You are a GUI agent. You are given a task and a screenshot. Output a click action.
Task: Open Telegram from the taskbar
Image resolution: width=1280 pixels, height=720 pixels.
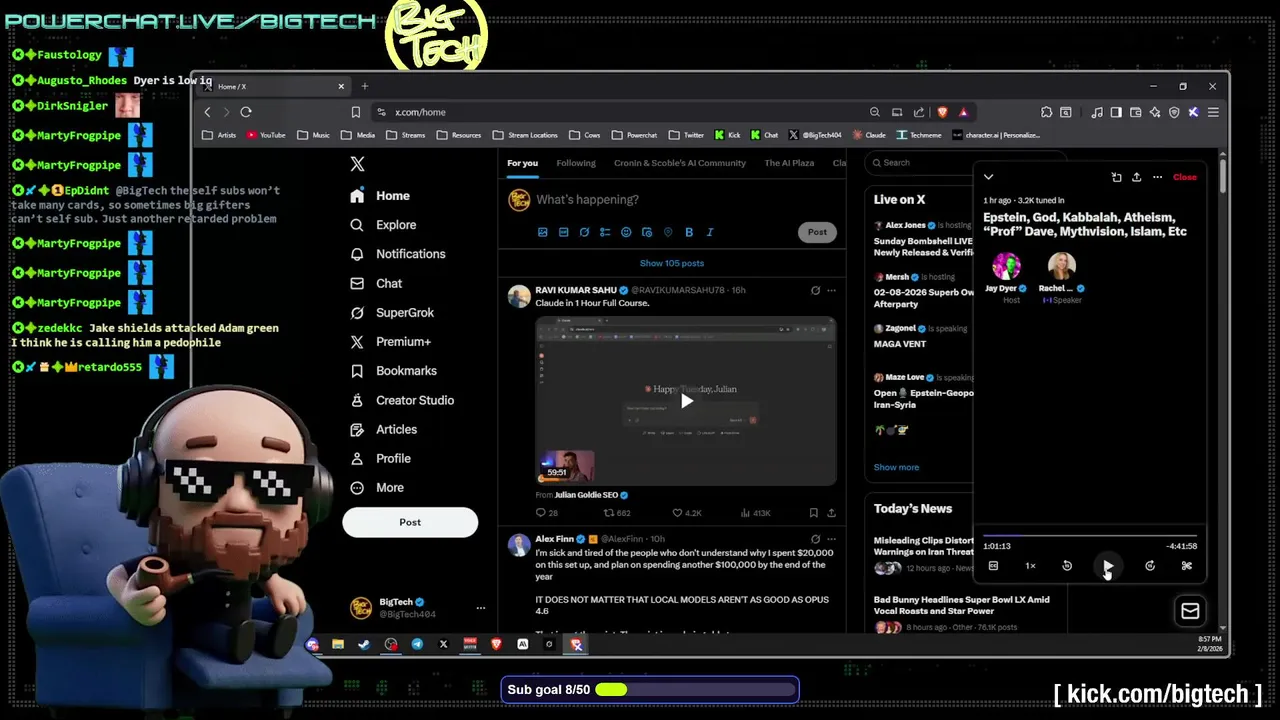(x=417, y=645)
